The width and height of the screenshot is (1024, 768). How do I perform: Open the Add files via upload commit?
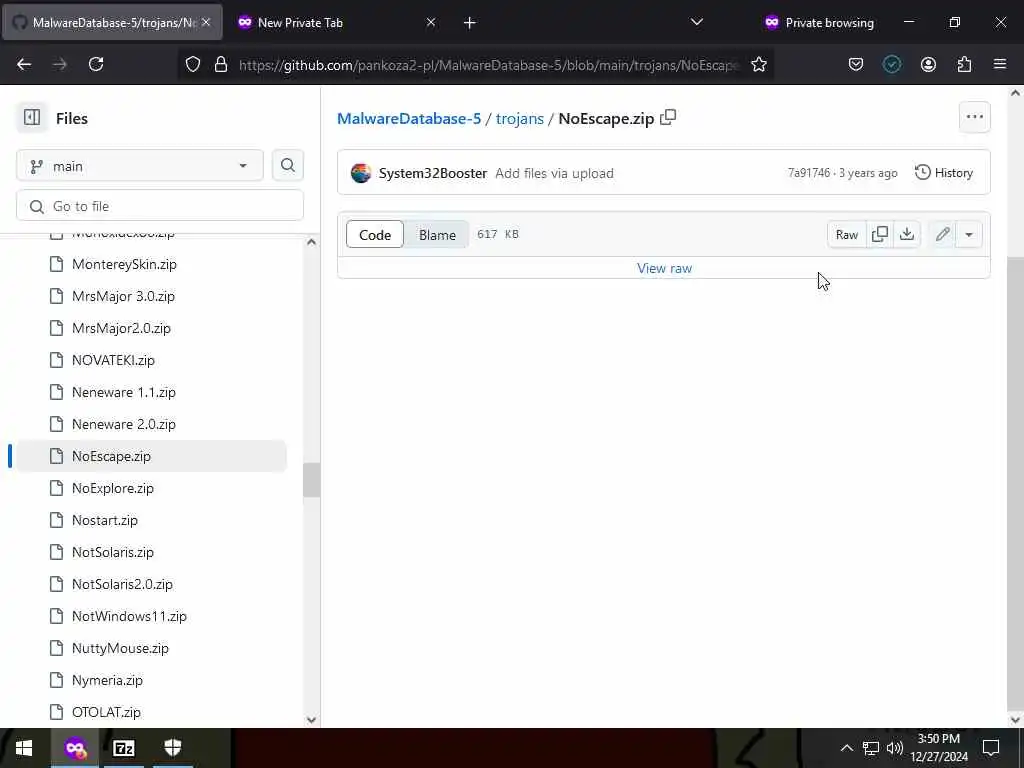tap(554, 173)
